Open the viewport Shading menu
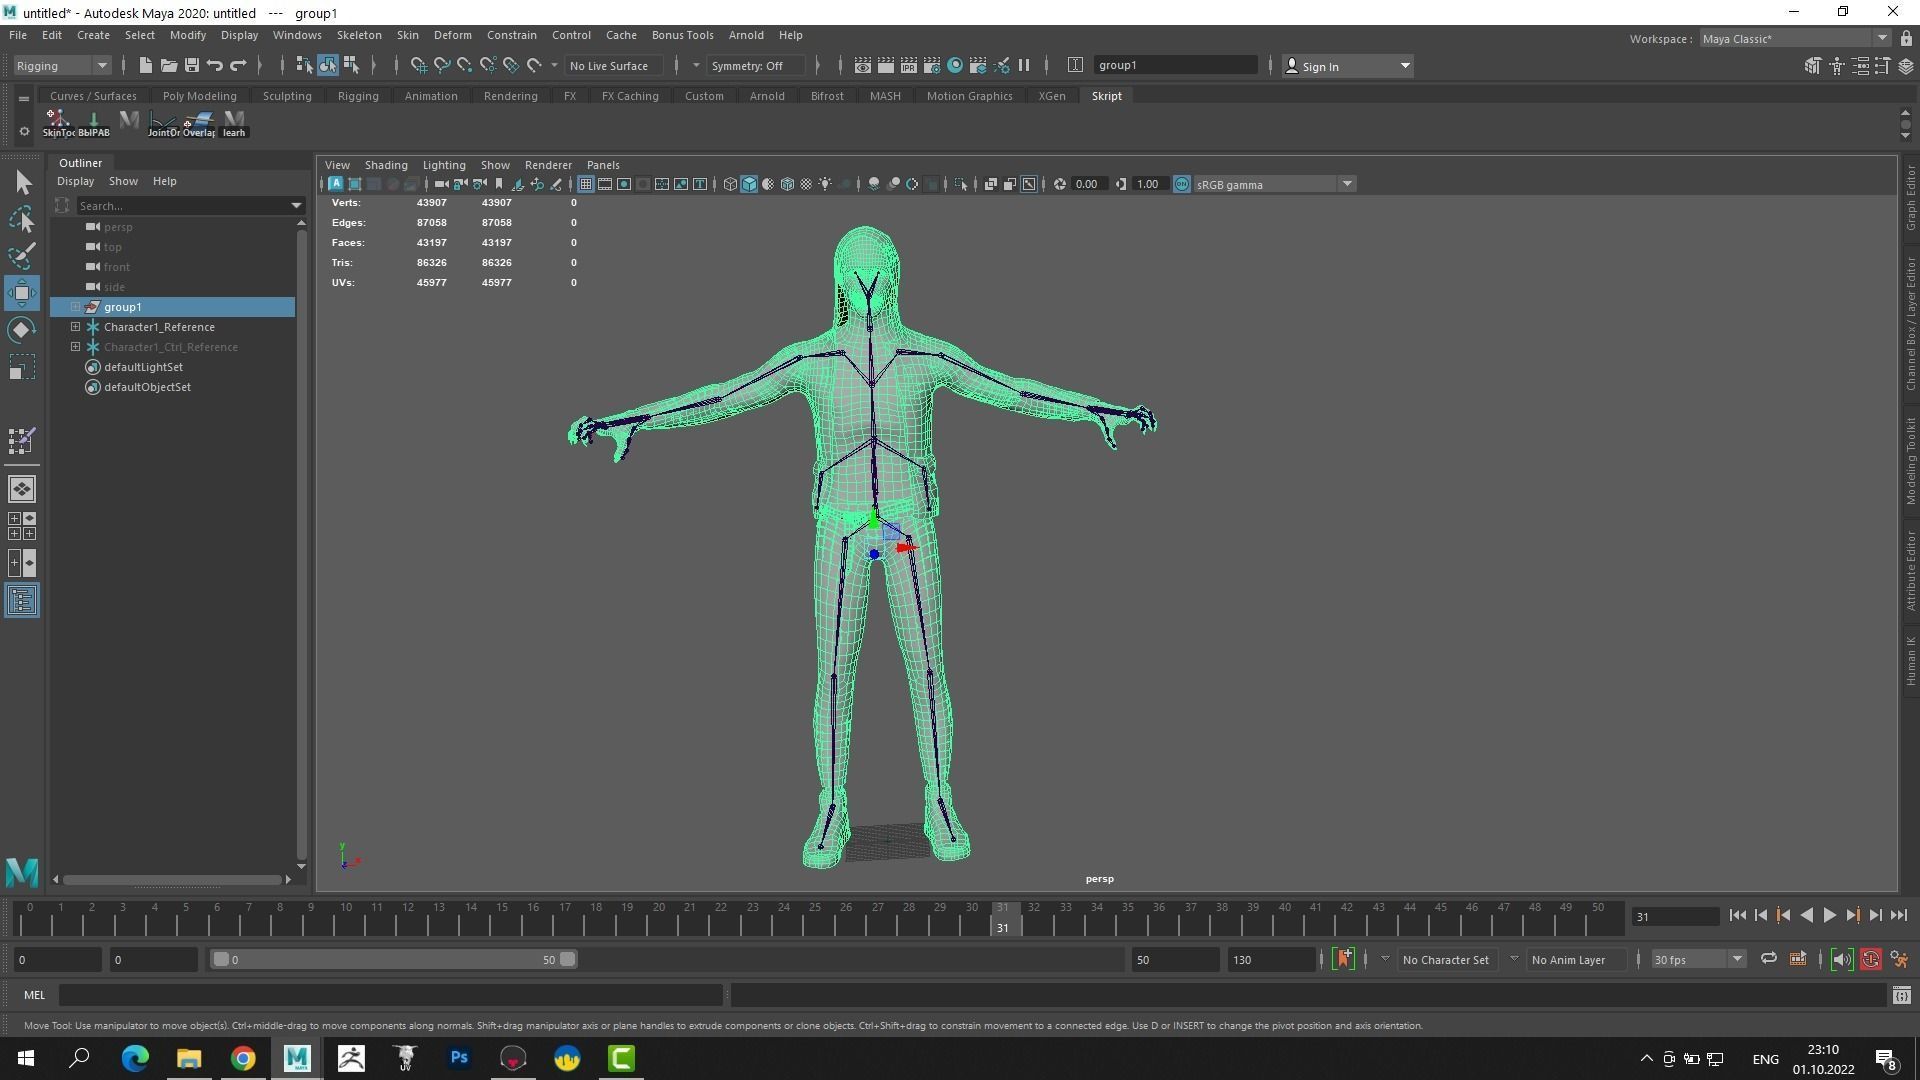Screen dimensions: 1920x1080 point(385,165)
